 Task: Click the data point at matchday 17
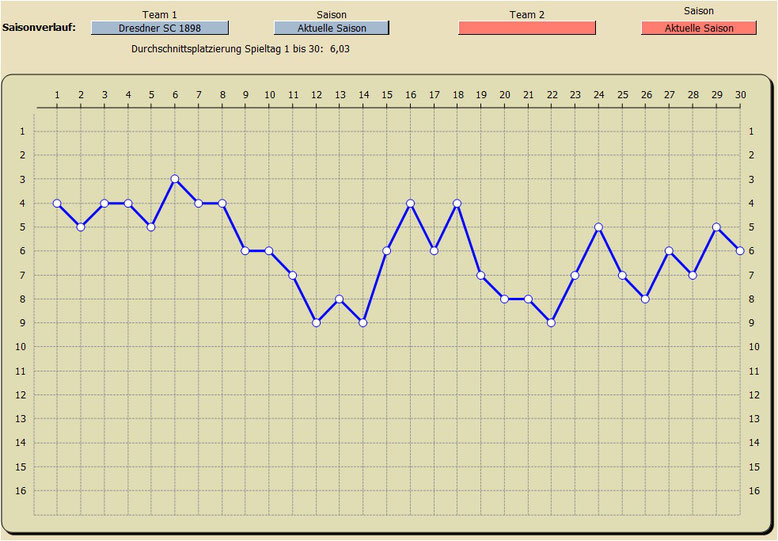coord(434,251)
